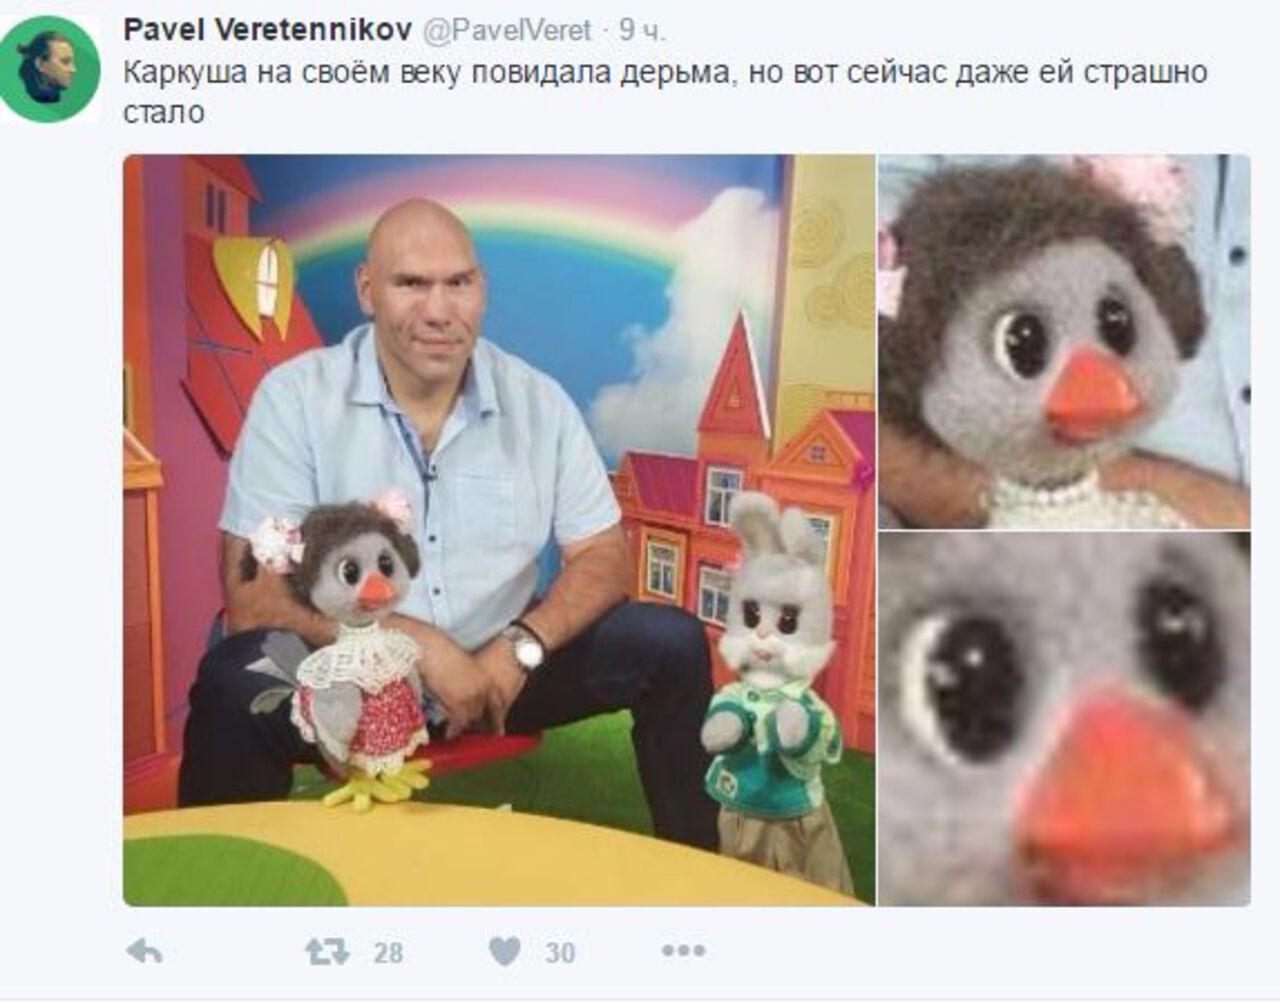Open the bottom-right zoomed bird eyes image
The image size is (1280, 1003).
[1064, 719]
